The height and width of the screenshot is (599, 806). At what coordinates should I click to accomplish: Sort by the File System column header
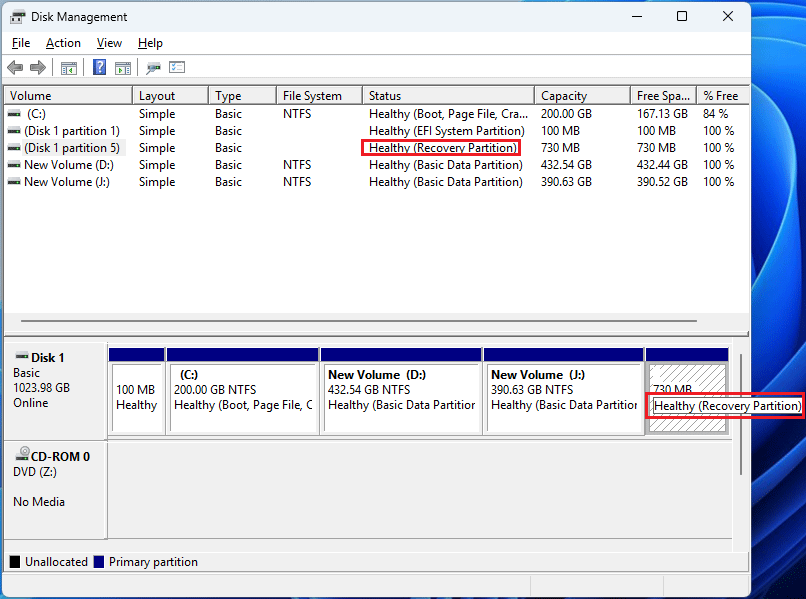click(320, 96)
